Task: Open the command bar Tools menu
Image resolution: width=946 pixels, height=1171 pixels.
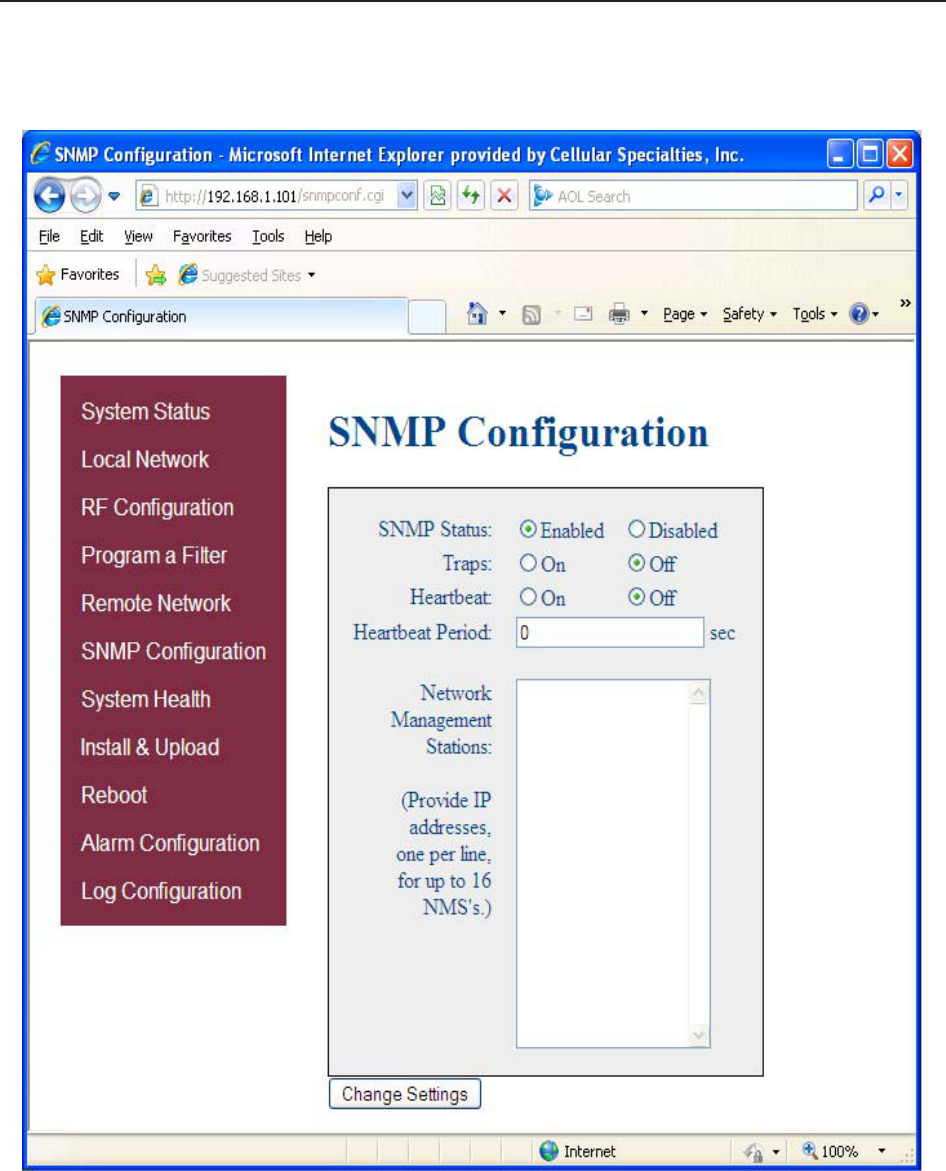Action: (x=815, y=314)
